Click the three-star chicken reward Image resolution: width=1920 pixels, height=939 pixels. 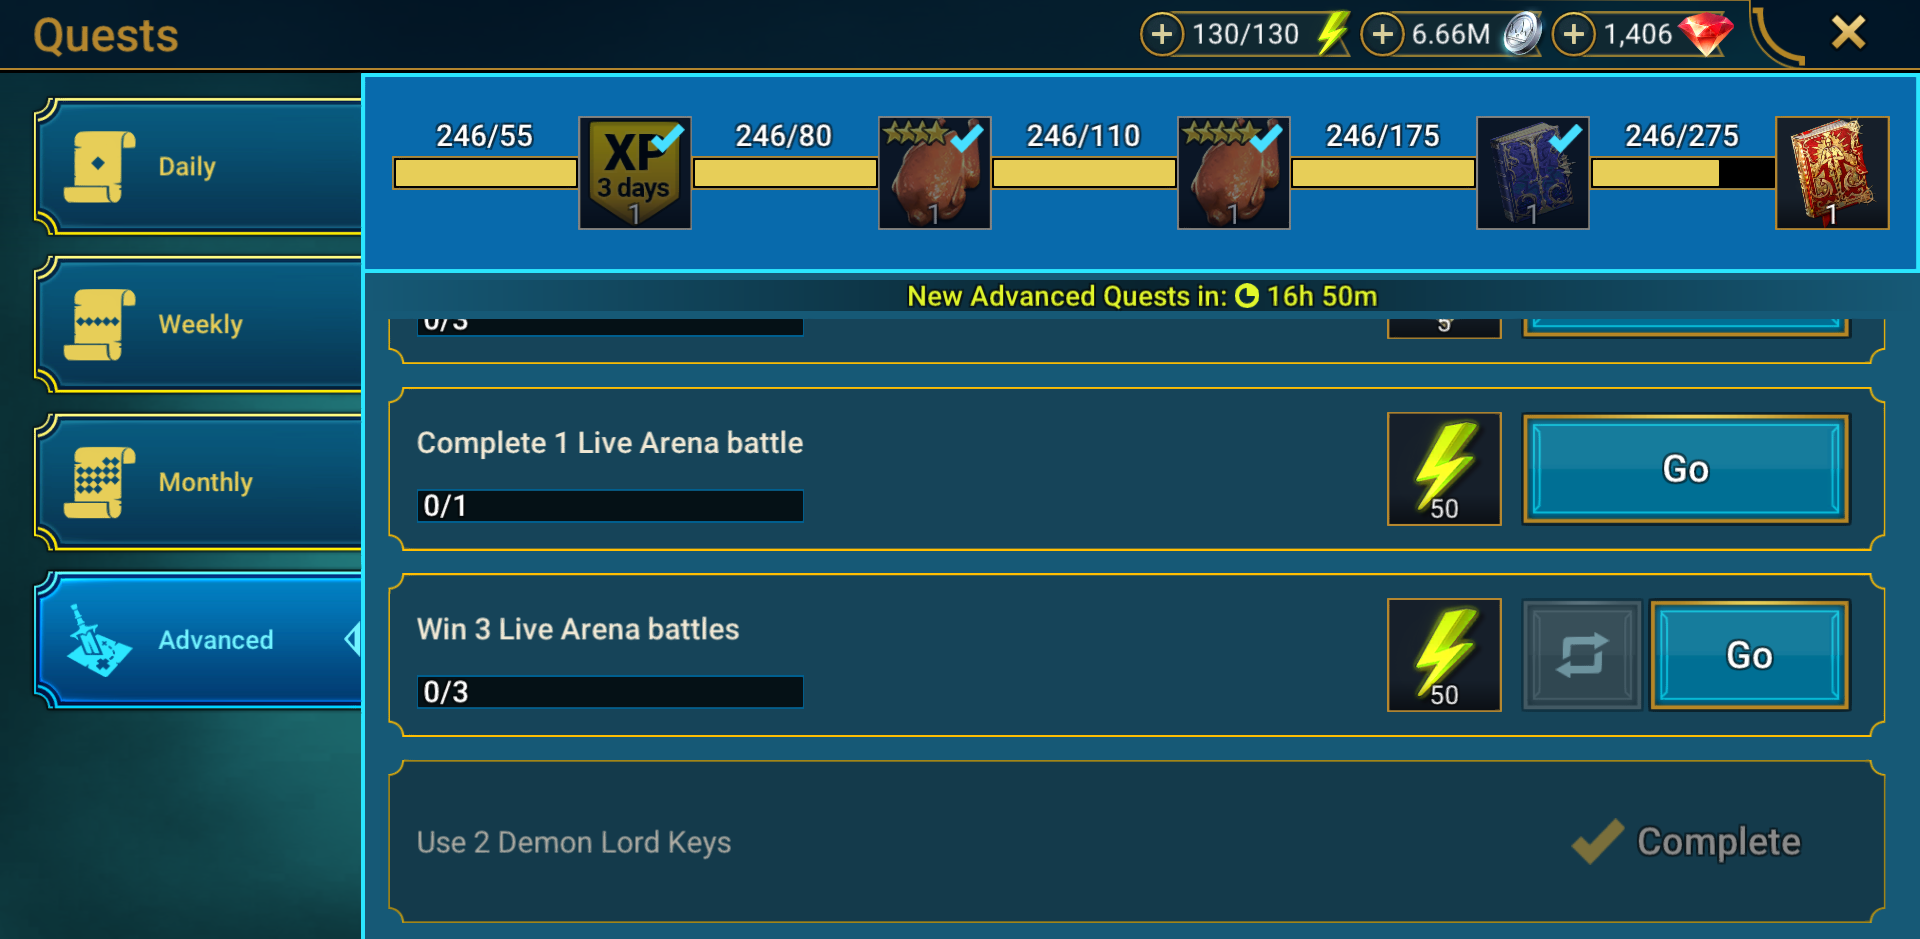point(935,173)
